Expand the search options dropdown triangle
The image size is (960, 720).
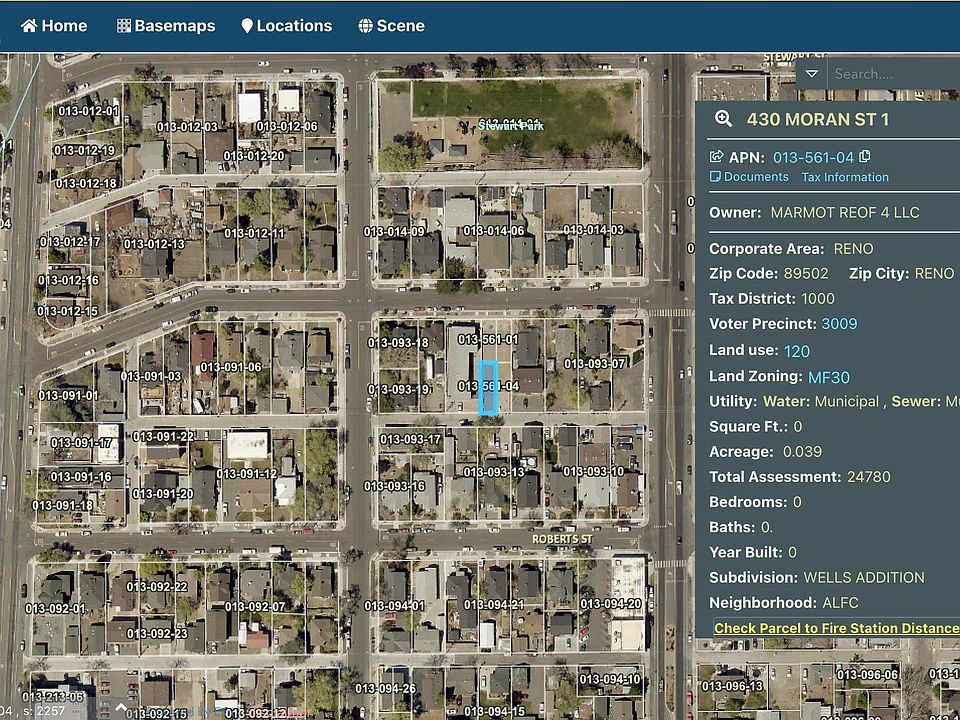coord(811,74)
